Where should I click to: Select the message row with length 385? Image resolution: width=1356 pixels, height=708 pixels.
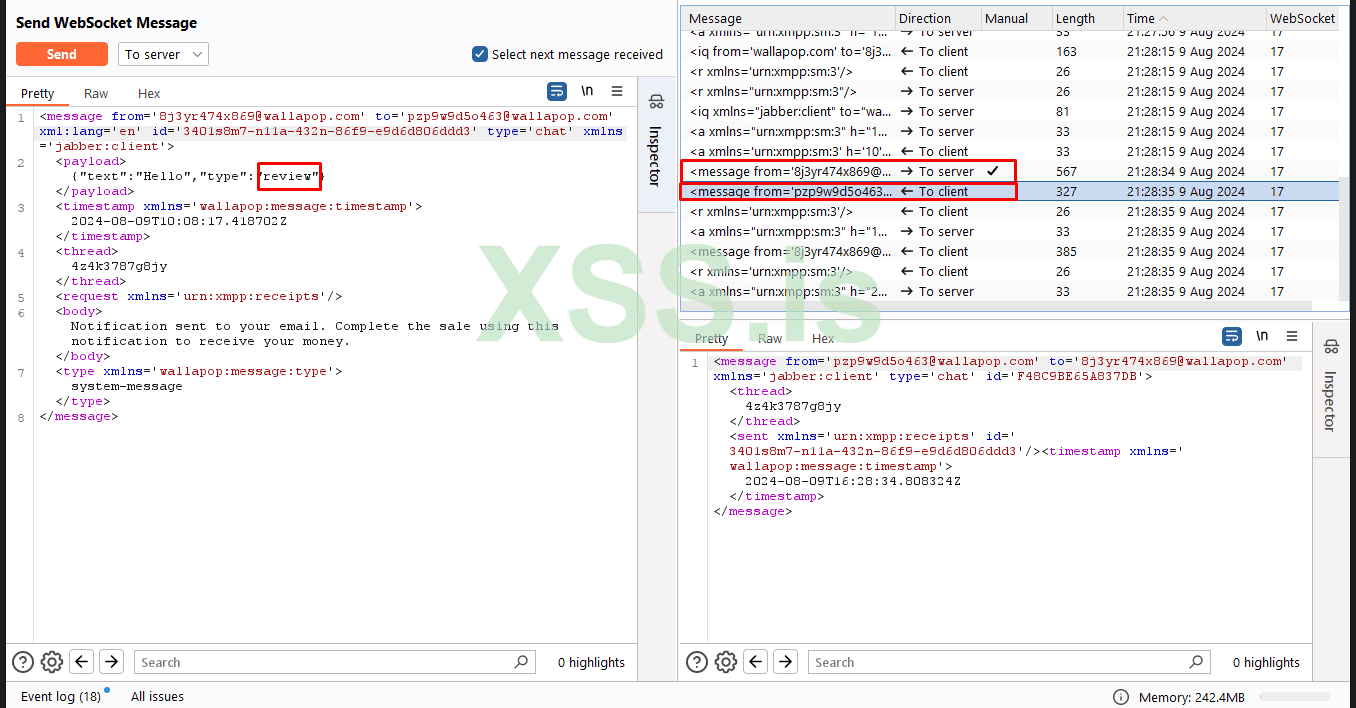tap(1010, 251)
